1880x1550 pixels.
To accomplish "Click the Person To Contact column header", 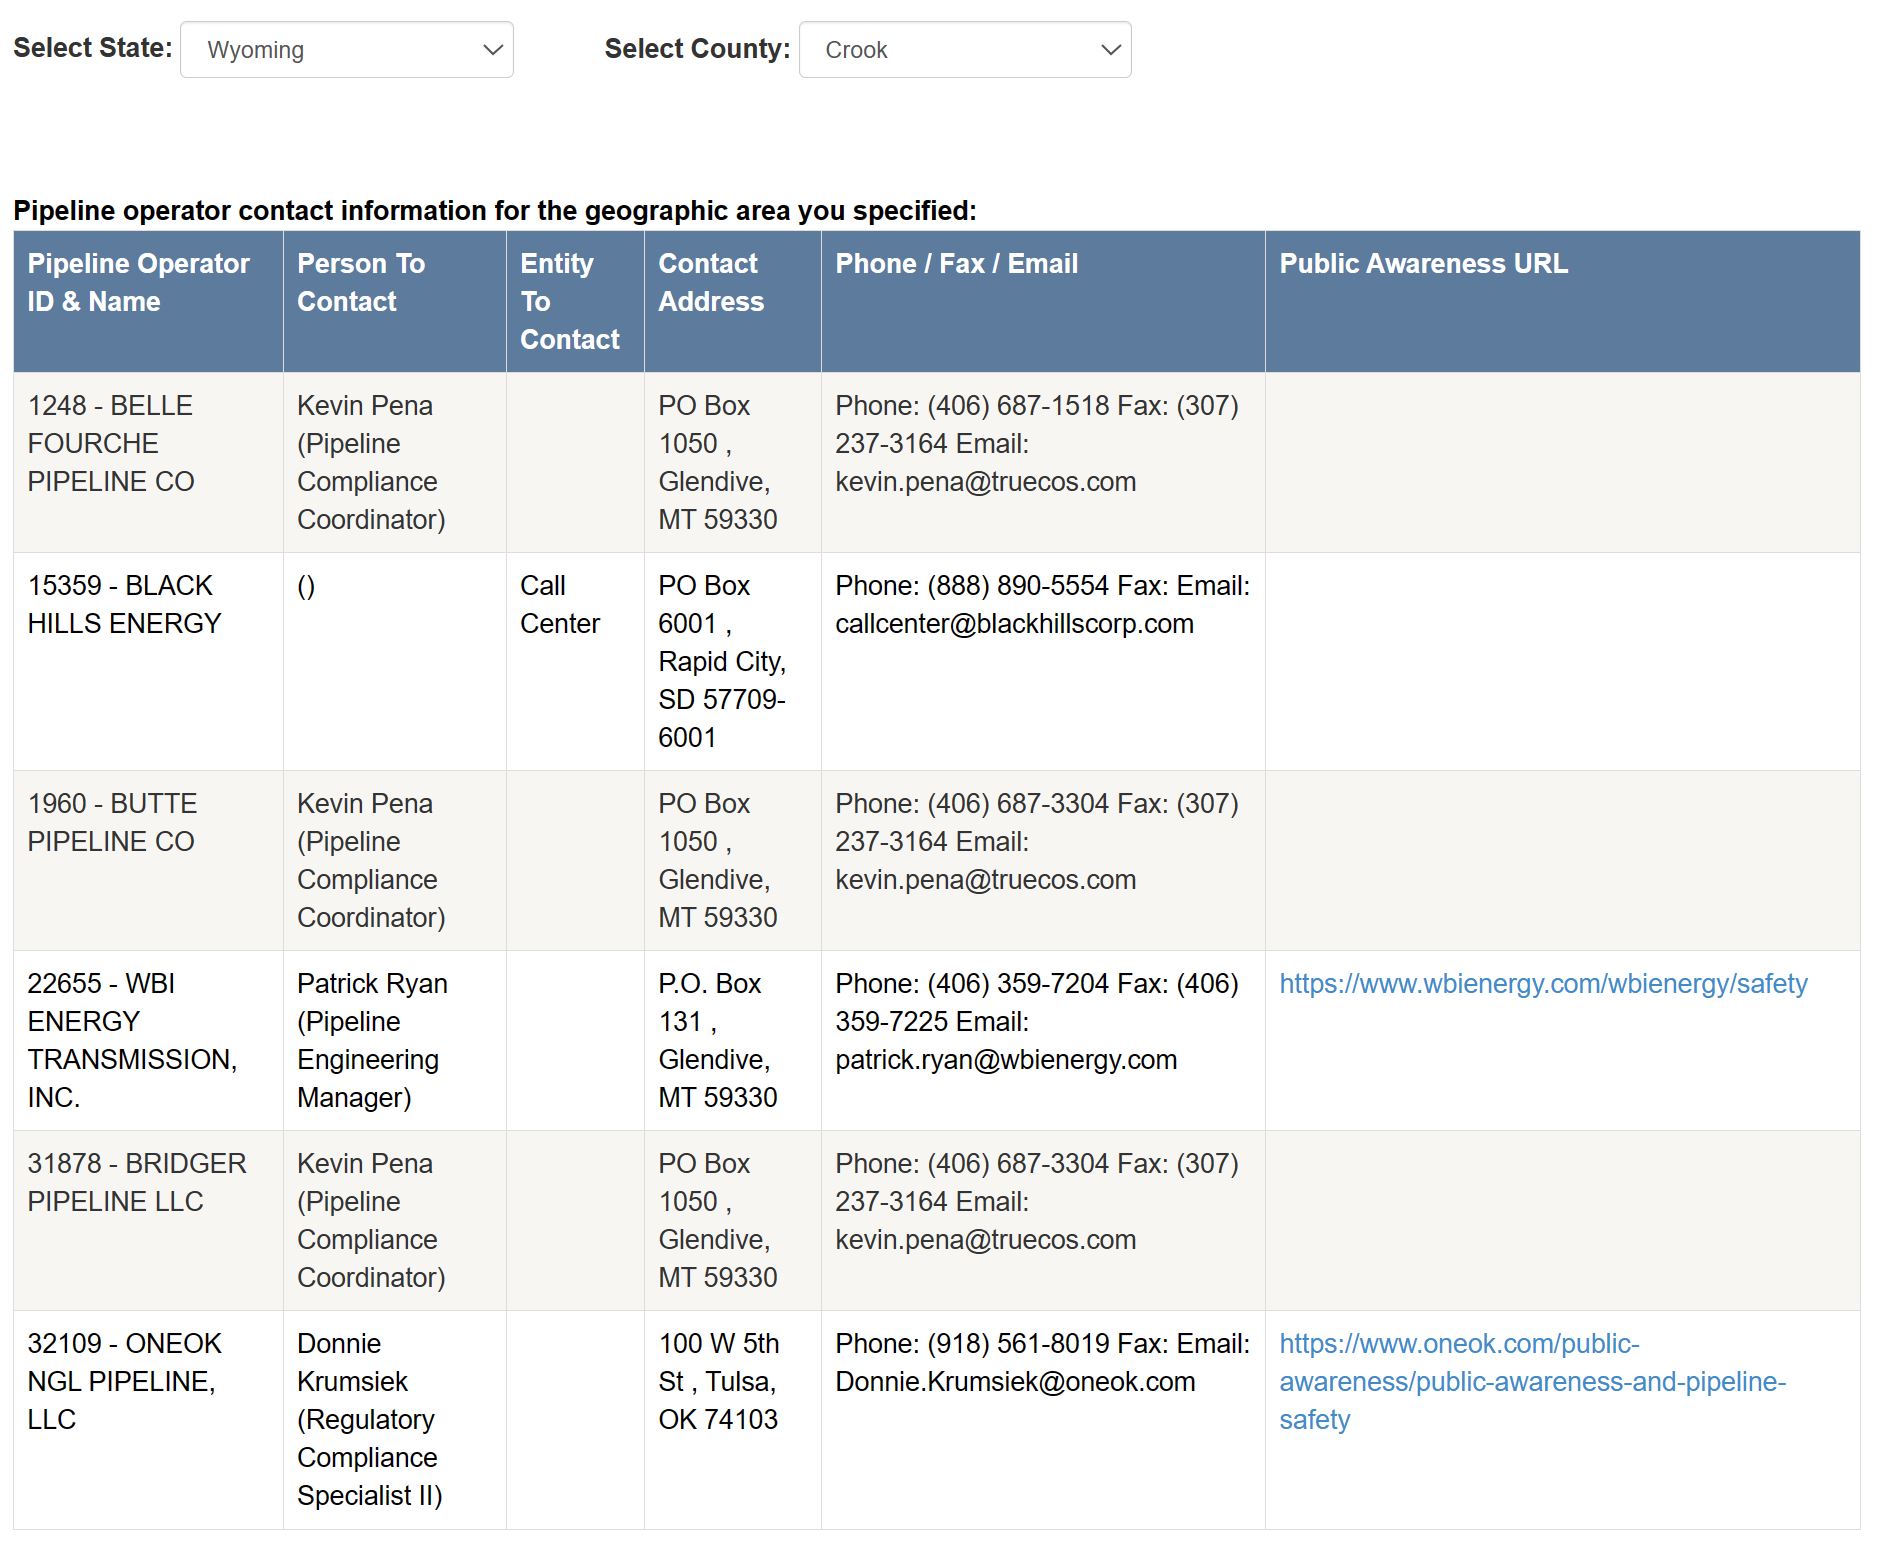I will pos(394,302).
